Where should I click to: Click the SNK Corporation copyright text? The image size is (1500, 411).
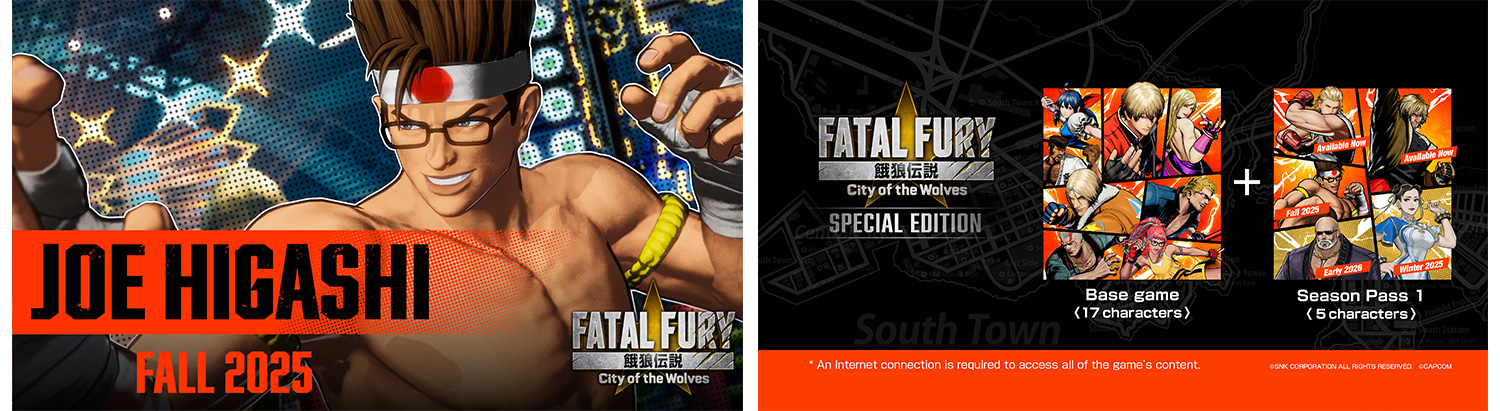(x=1341, y=367)
